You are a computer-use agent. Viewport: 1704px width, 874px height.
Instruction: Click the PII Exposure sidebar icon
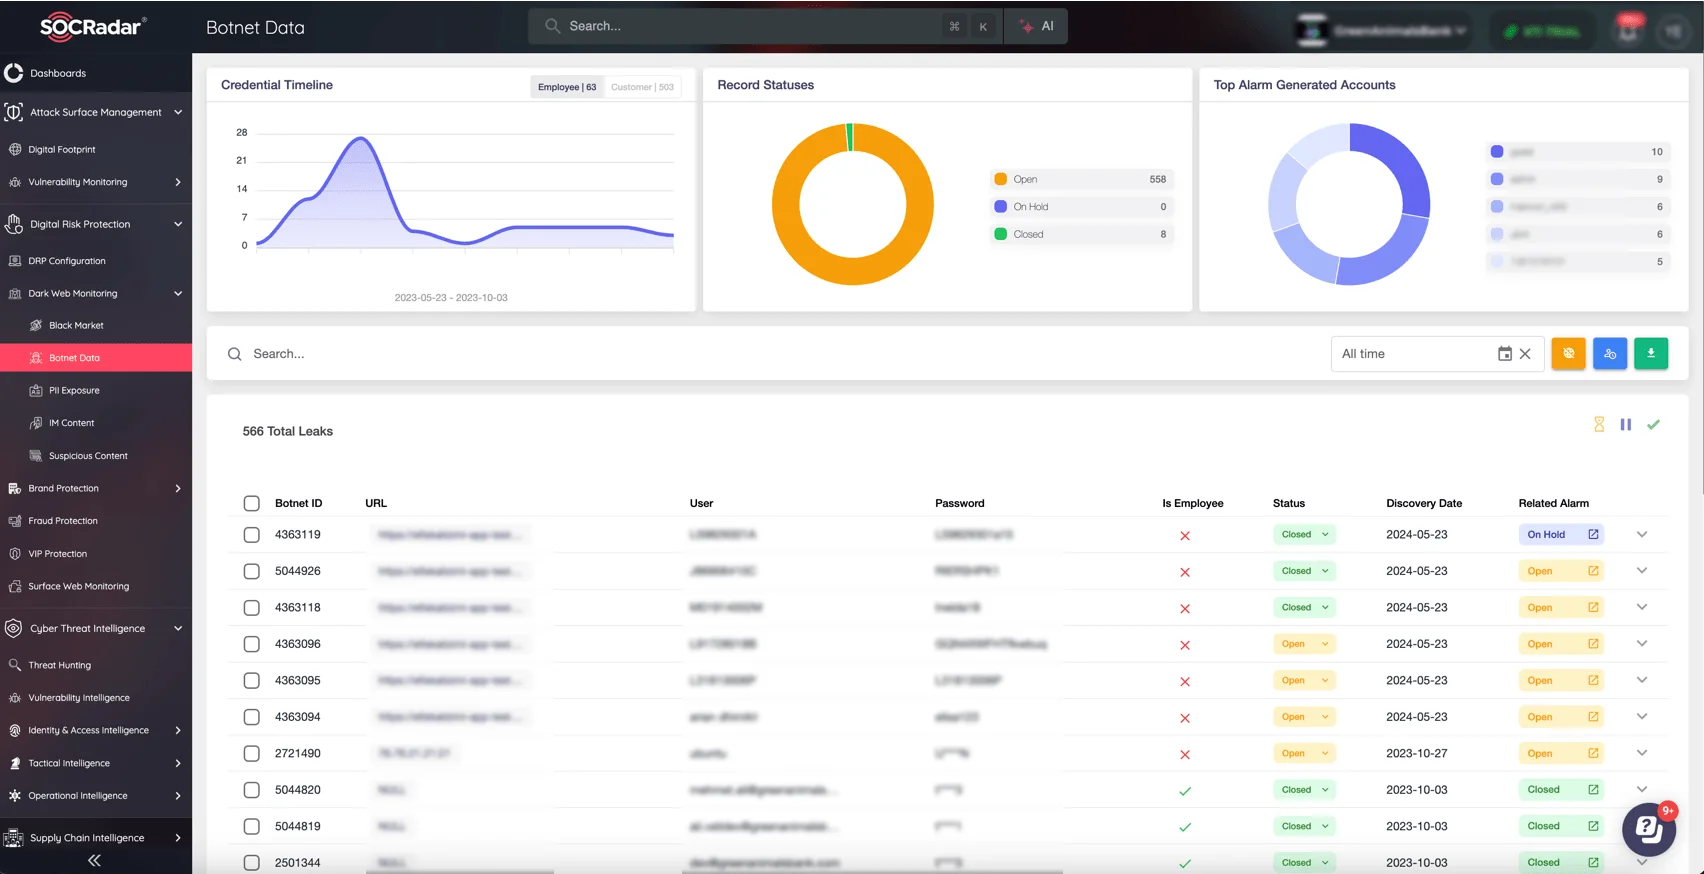point(36,390)
